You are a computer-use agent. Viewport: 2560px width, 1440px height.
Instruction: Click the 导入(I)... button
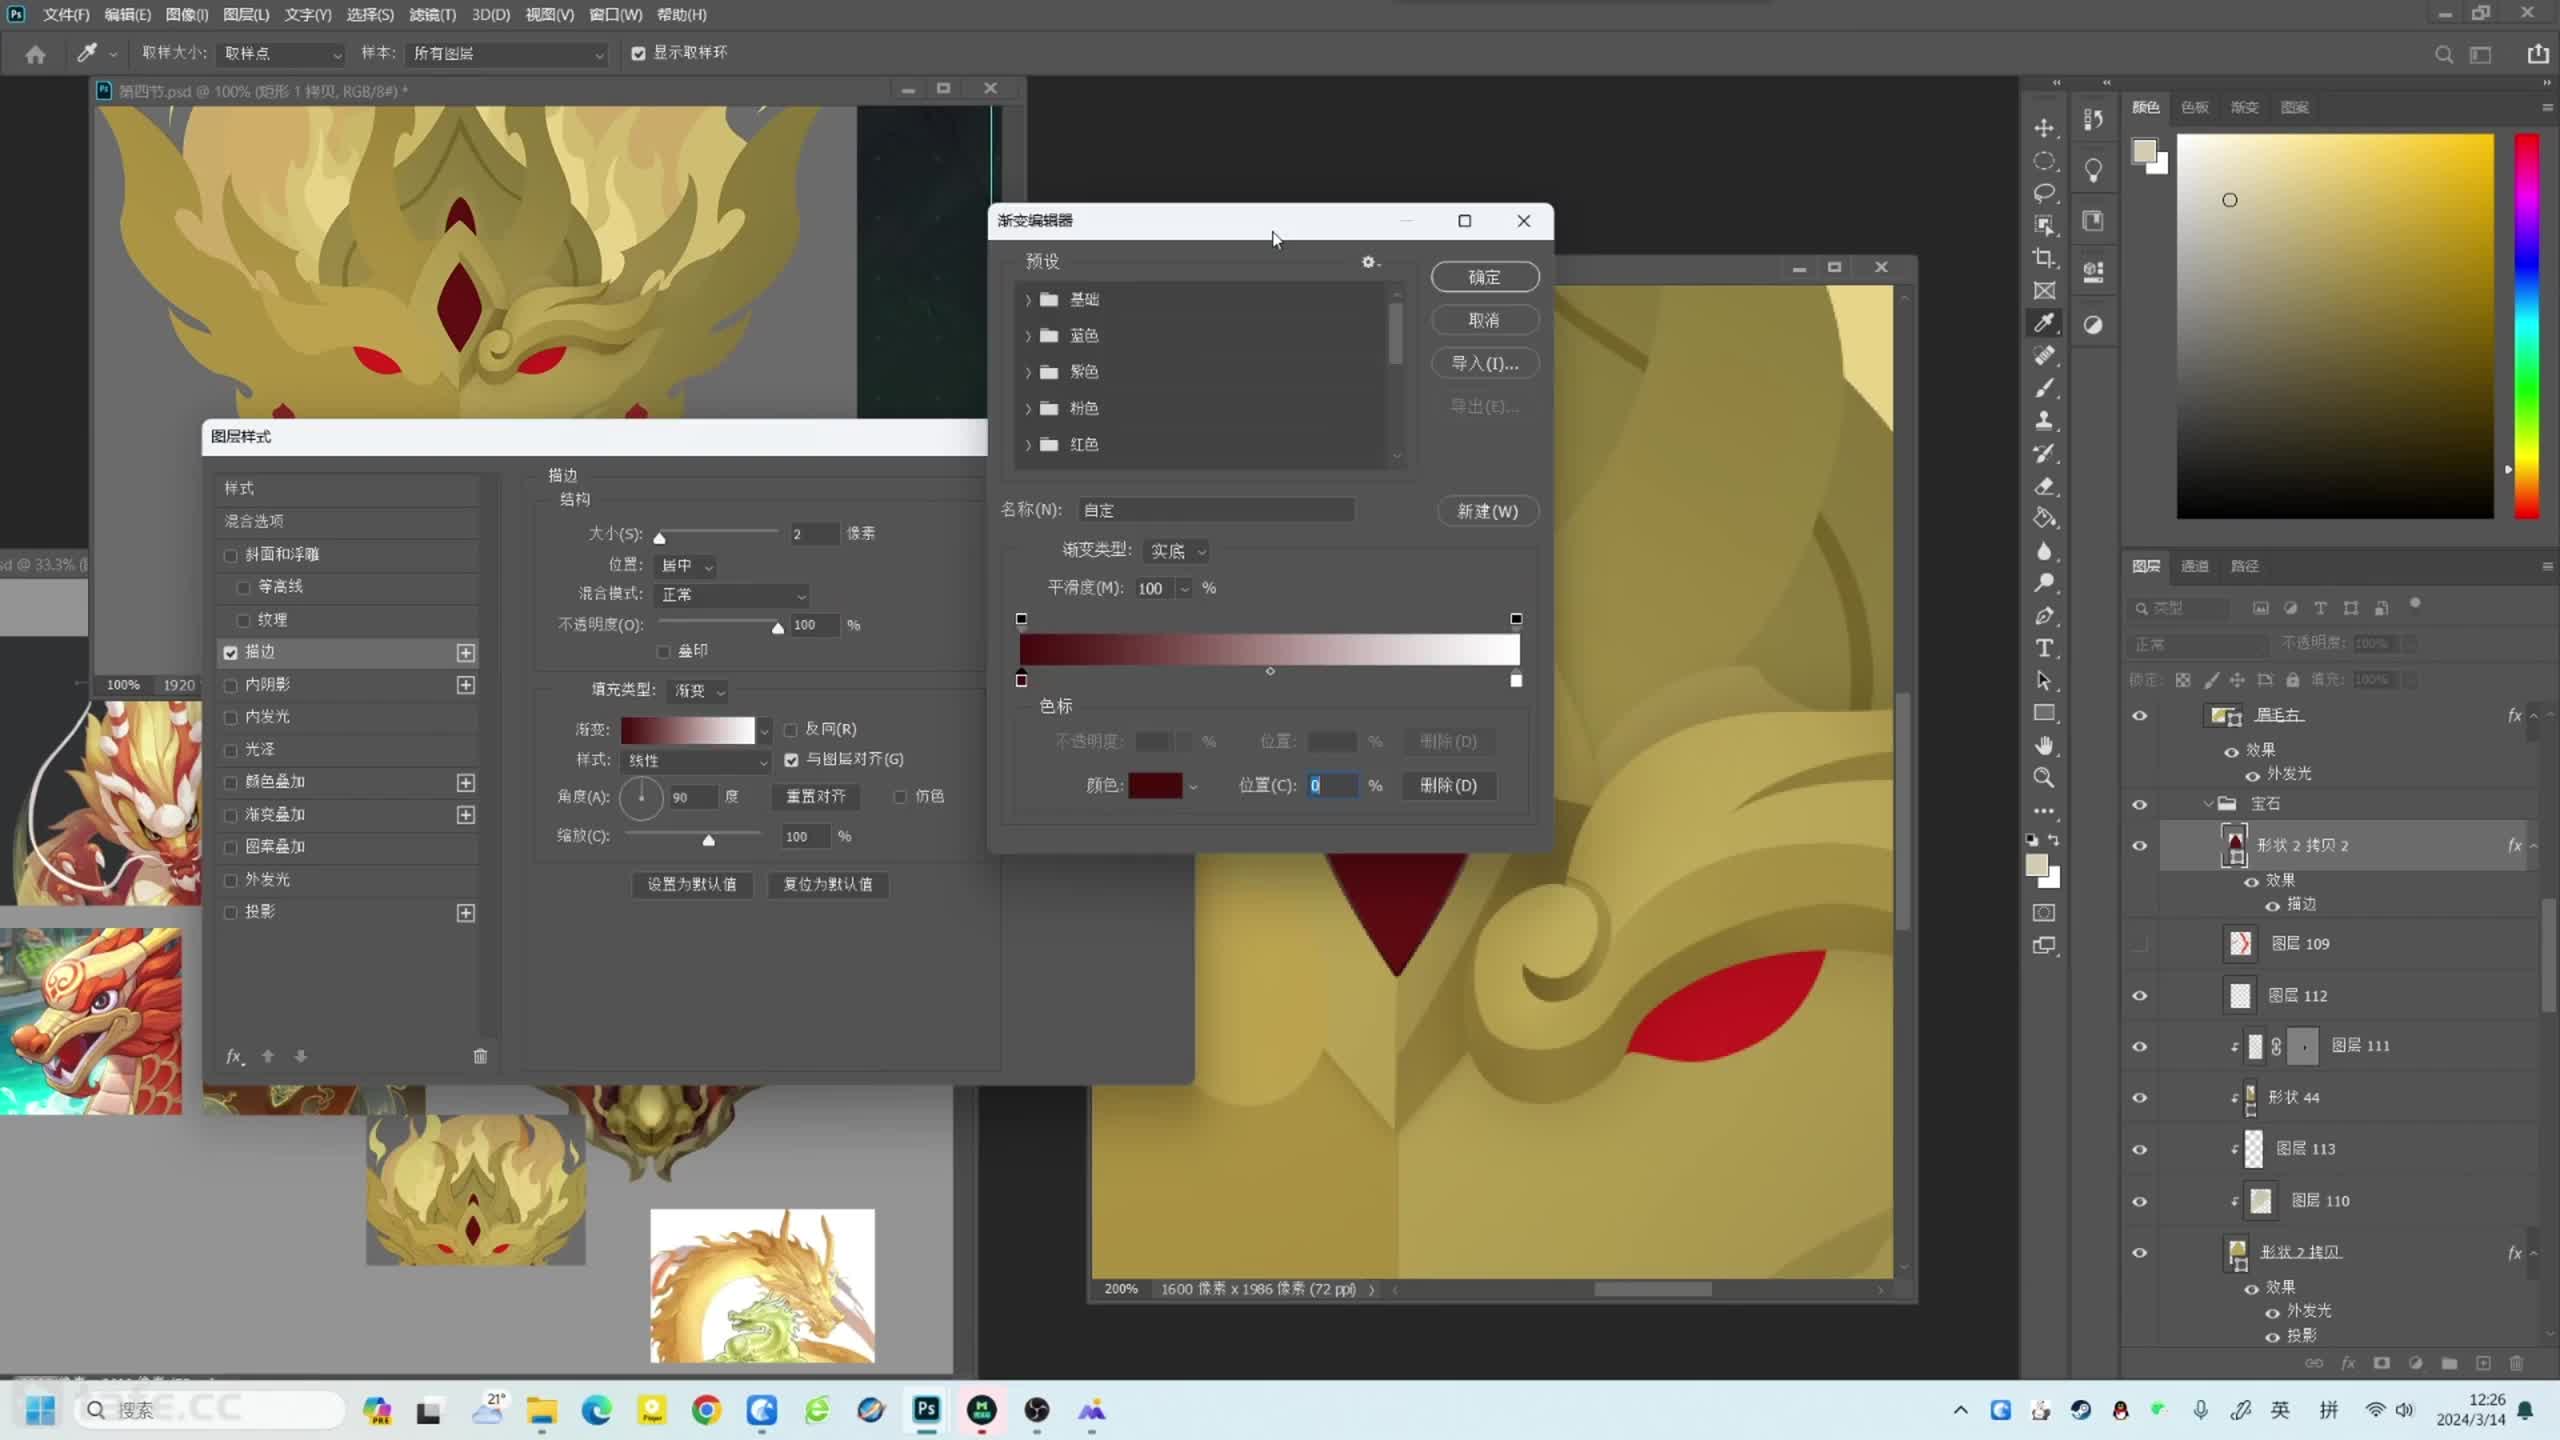1485,364
